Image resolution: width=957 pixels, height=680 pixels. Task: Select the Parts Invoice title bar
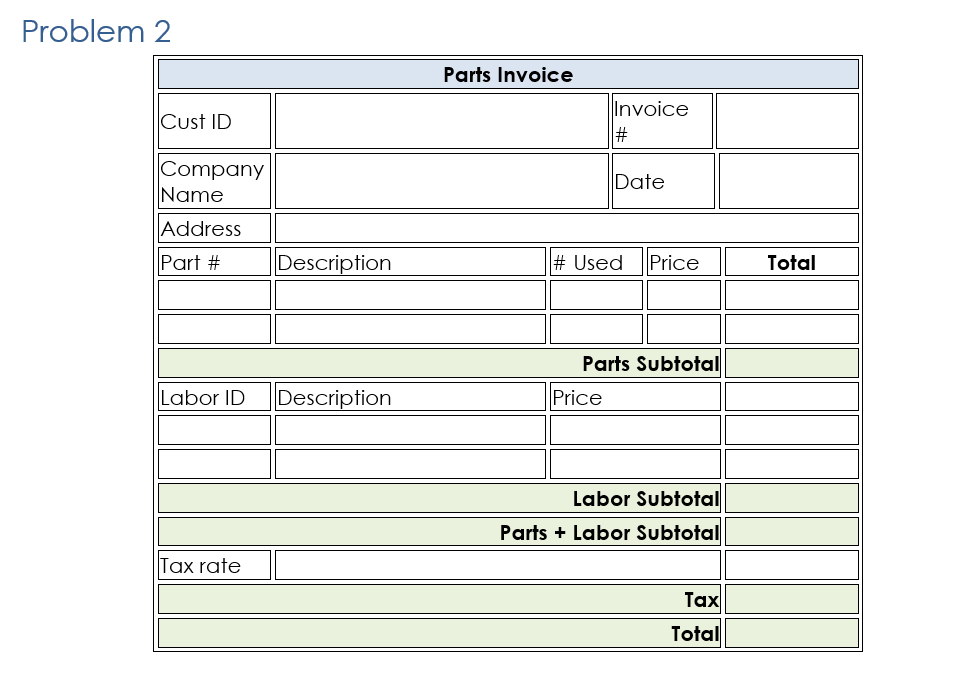[507, 74]
